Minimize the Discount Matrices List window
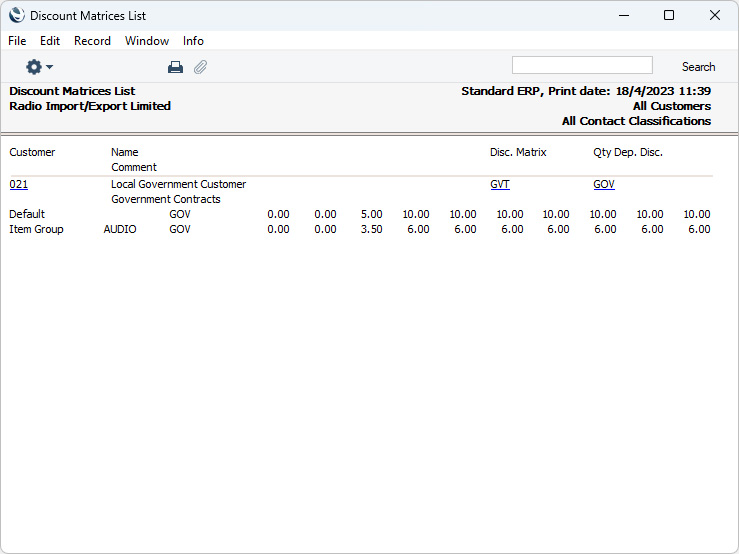The image size is (739, 554). coord(624,16)
